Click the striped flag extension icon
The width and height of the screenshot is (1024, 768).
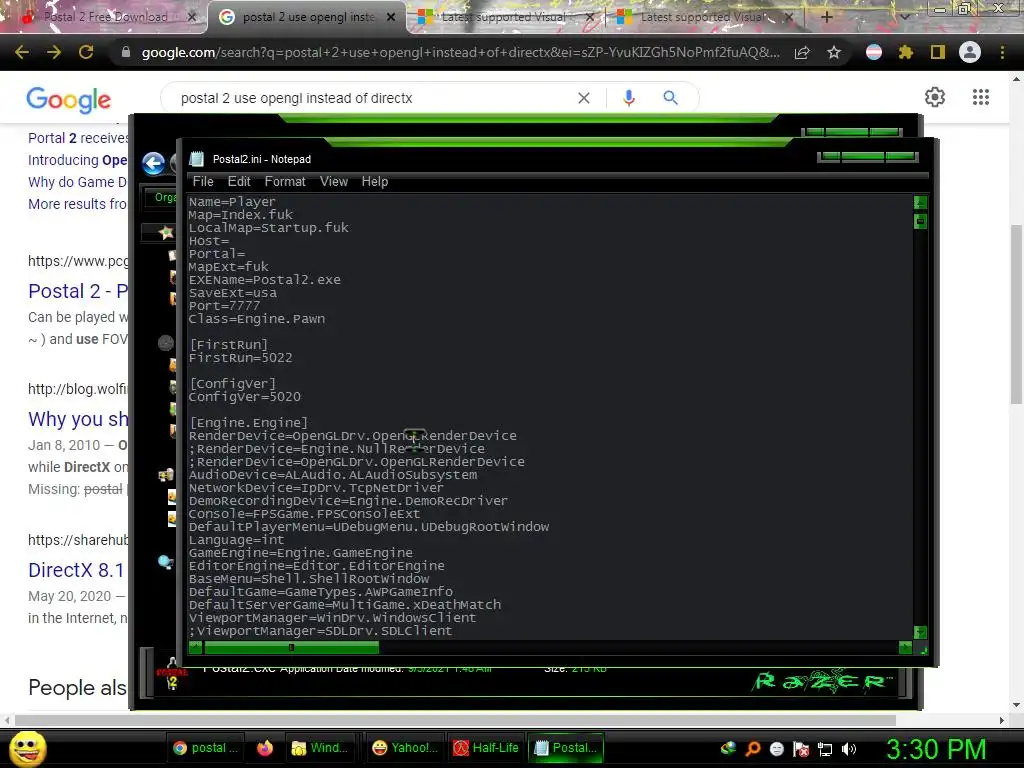click(874, 52)
